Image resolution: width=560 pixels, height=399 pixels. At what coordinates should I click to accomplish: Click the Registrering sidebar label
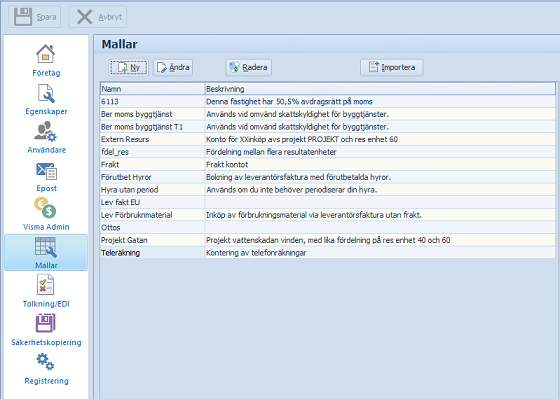pos(46,381)
